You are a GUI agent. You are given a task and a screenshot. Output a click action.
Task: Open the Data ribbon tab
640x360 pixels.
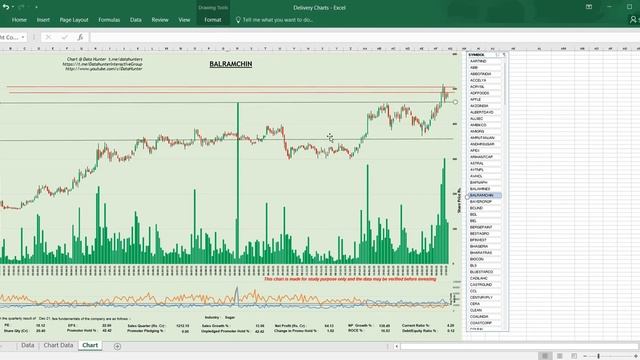tap(136, 20)
